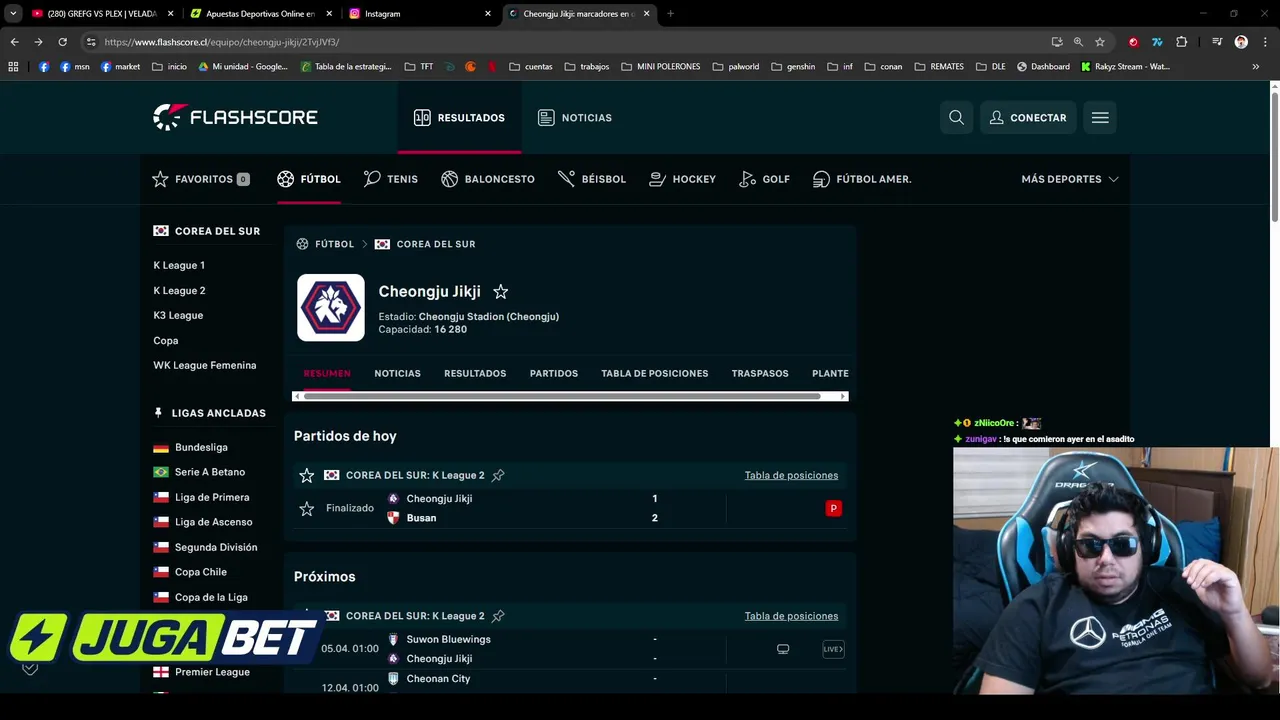Screen dimensions: 1280x720
Task: Pin K League 2 in Partidos de hoy
Action: tap(498, 475)
